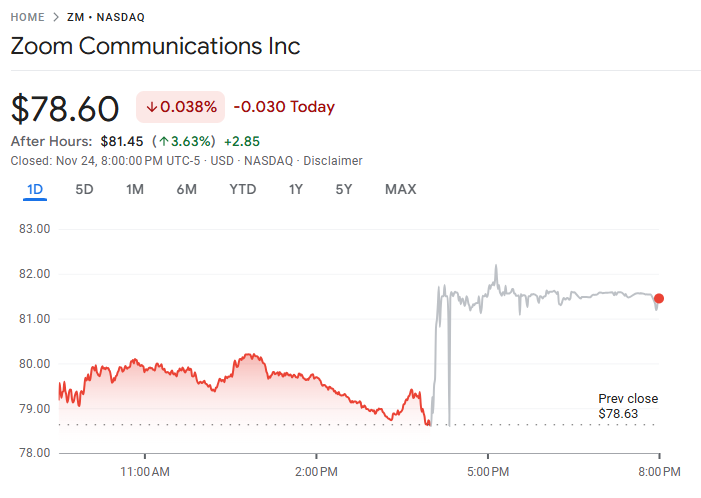Screen dimensions: 701x498
Task: Click the breadcrumb chevron arrow icon
Action: (x=57, y=17)
